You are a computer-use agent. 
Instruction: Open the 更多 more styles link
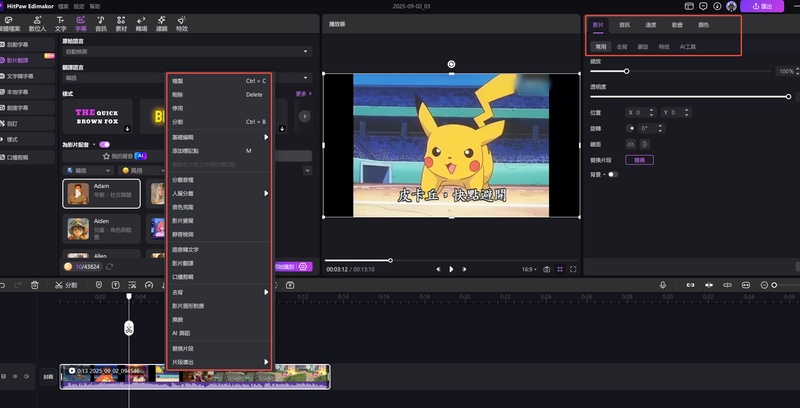tap(303, 94)
